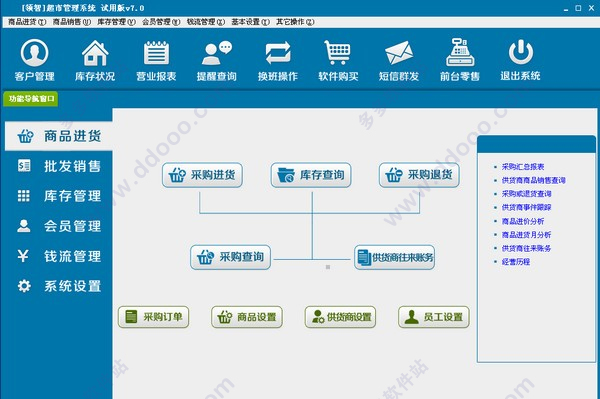Viewport: 600px width, 399px height.
Task: Open the 采购汇总报表 link
Action: [523, 167]
